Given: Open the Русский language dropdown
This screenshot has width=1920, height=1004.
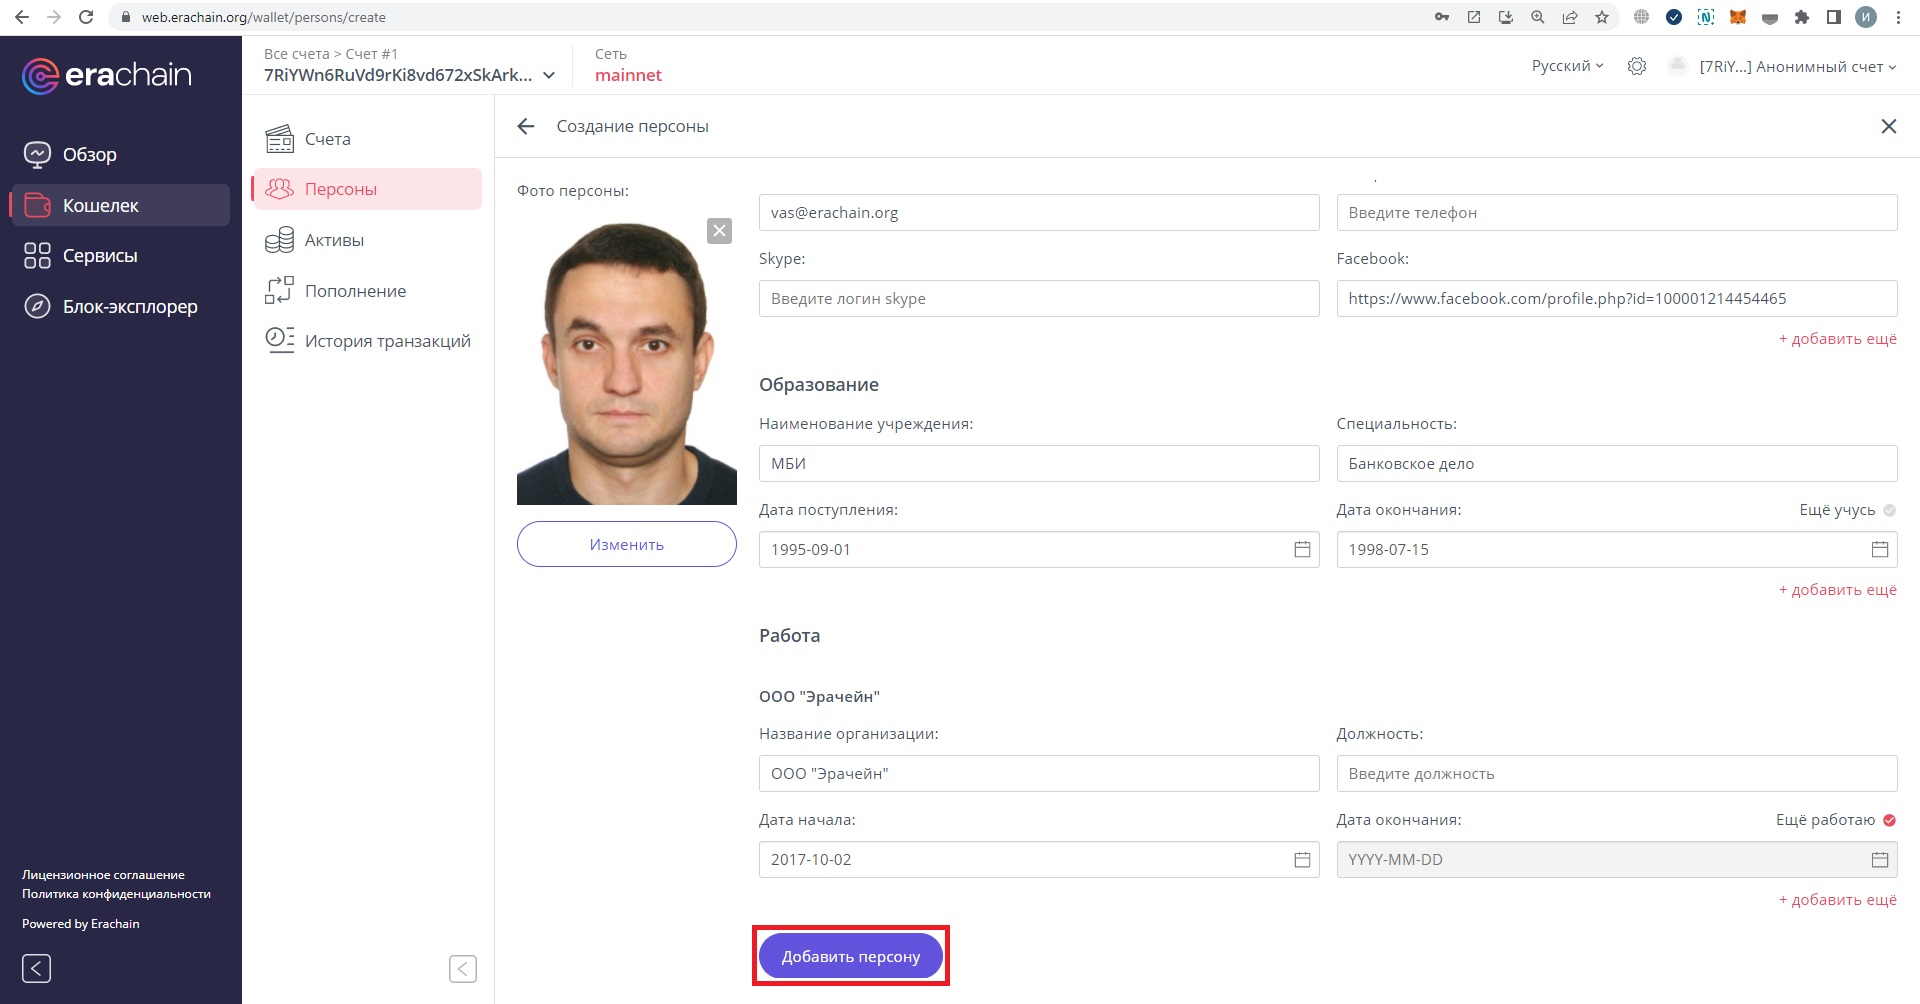Looking at the screenshot, I should pos(1565,65).
